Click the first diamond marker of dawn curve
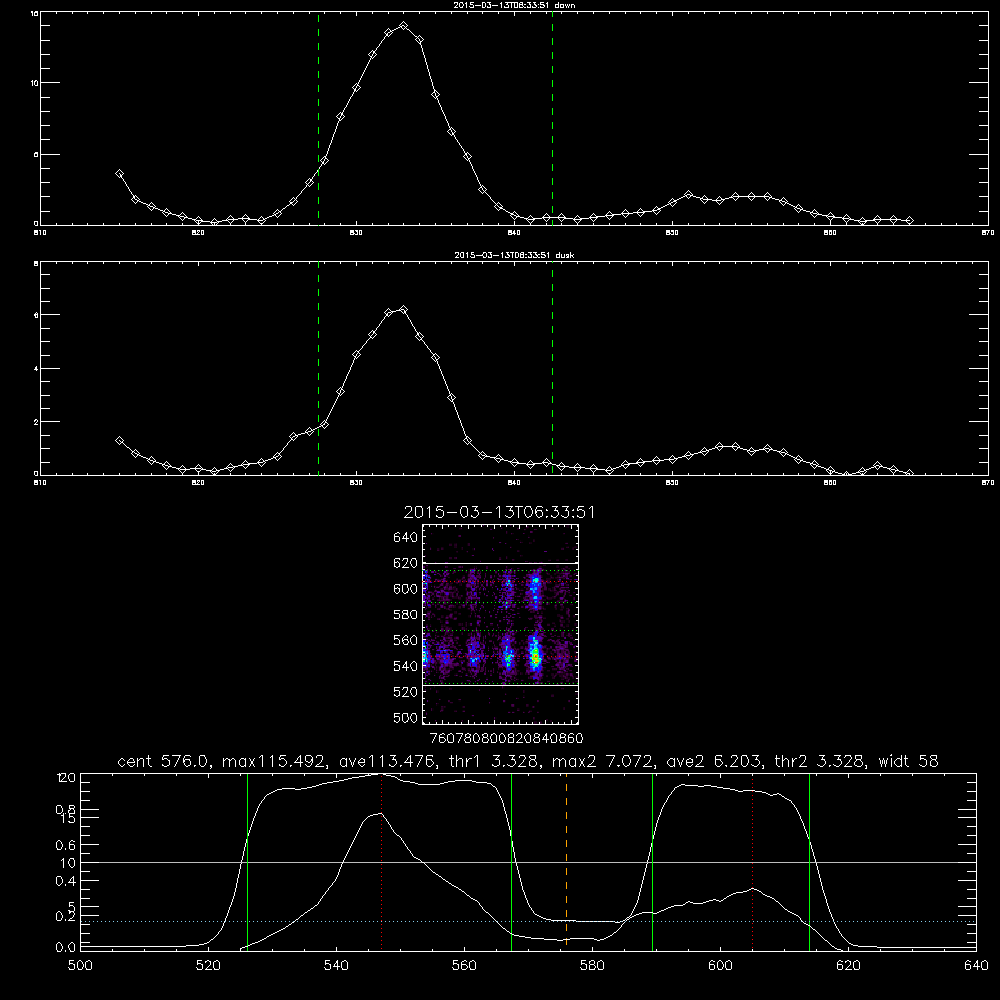Viewport: 1000px width, 1000px height. pos(119,173)
